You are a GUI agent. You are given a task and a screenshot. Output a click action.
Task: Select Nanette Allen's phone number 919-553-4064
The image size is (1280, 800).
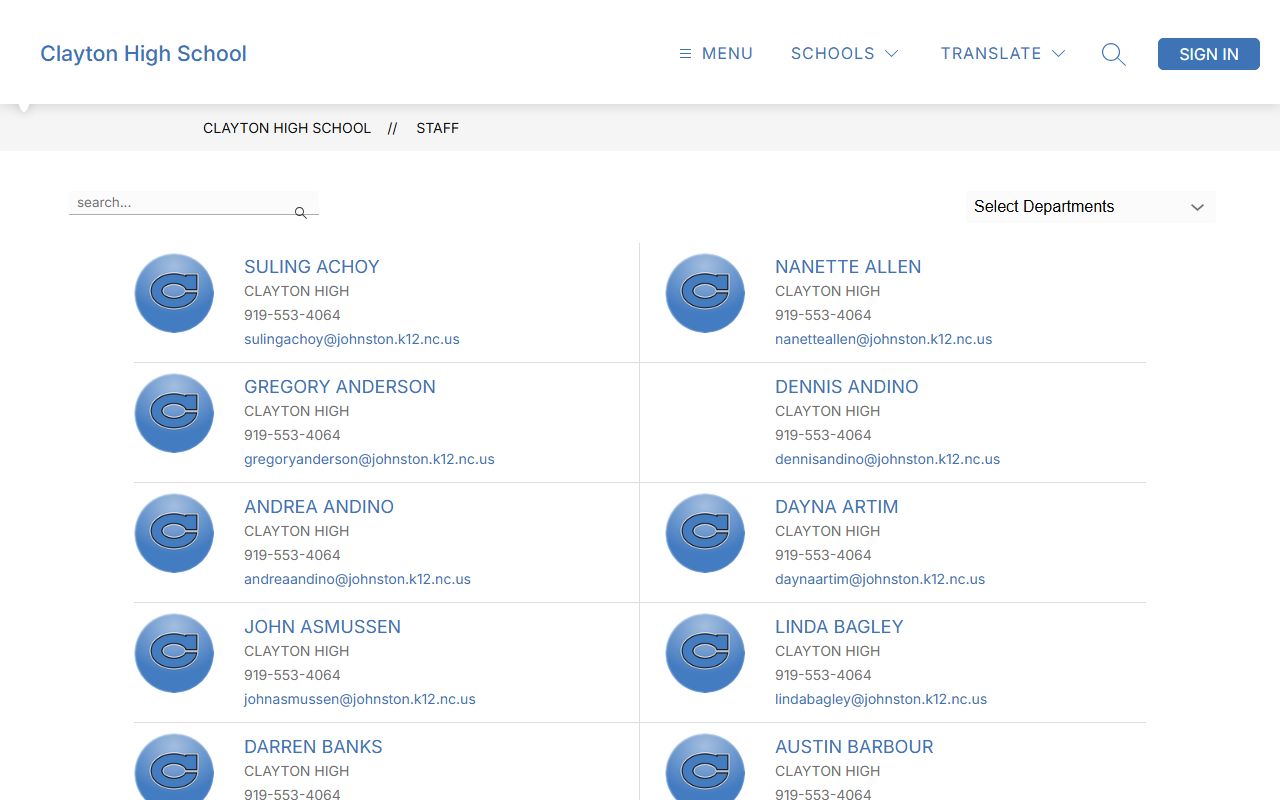pos(823,315)
